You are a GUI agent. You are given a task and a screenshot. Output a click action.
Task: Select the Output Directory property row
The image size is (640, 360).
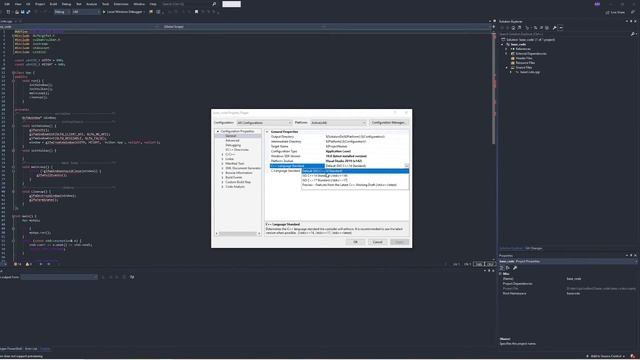(x=339, y=137)
